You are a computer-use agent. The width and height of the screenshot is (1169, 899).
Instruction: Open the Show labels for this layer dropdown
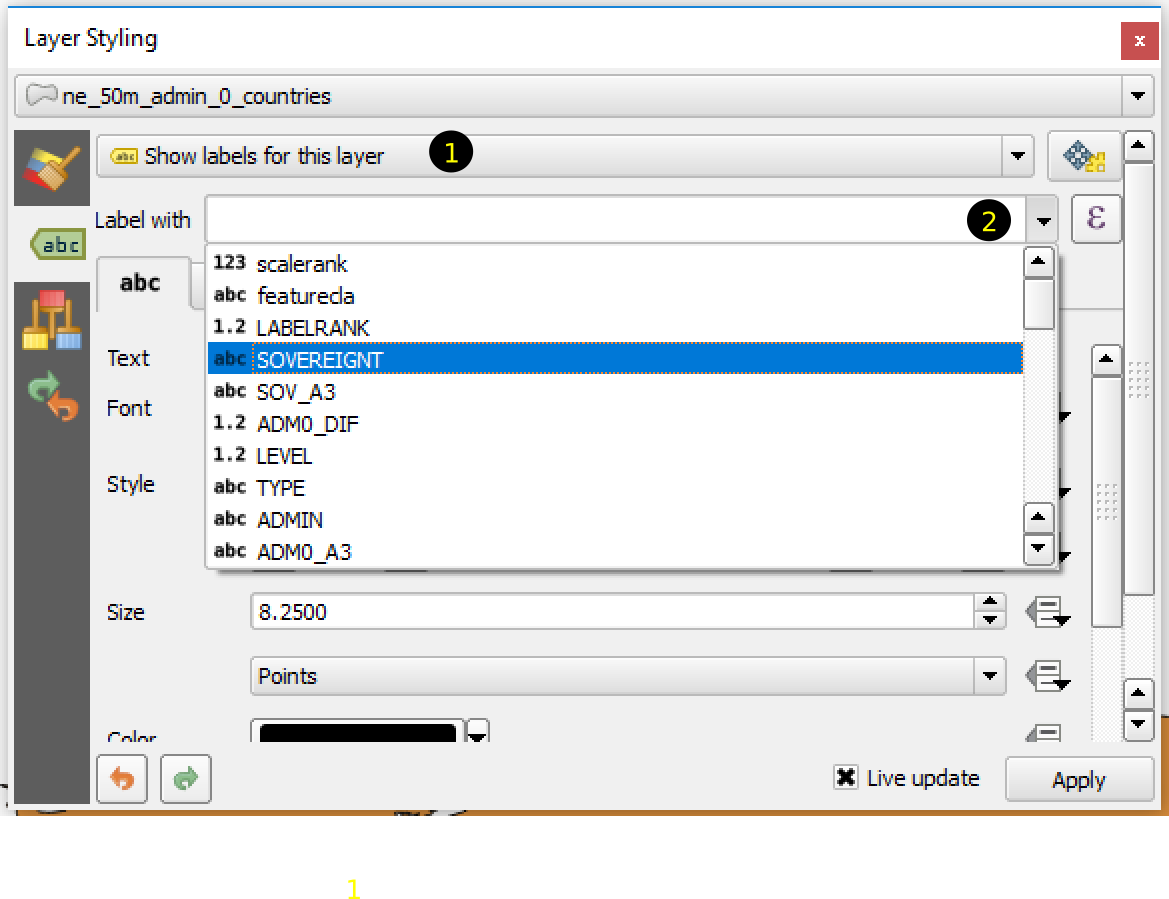tap(1017, 156)
